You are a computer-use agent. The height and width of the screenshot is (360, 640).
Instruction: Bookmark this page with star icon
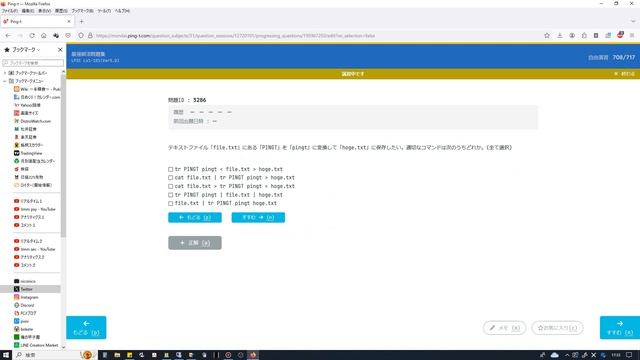click(547, 36)
